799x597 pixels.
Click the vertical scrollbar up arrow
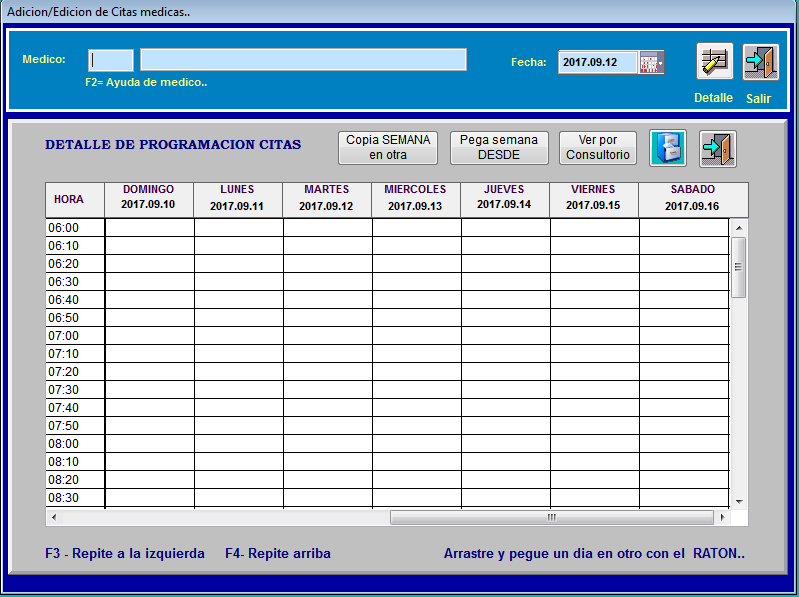click(x=738, y=228)
